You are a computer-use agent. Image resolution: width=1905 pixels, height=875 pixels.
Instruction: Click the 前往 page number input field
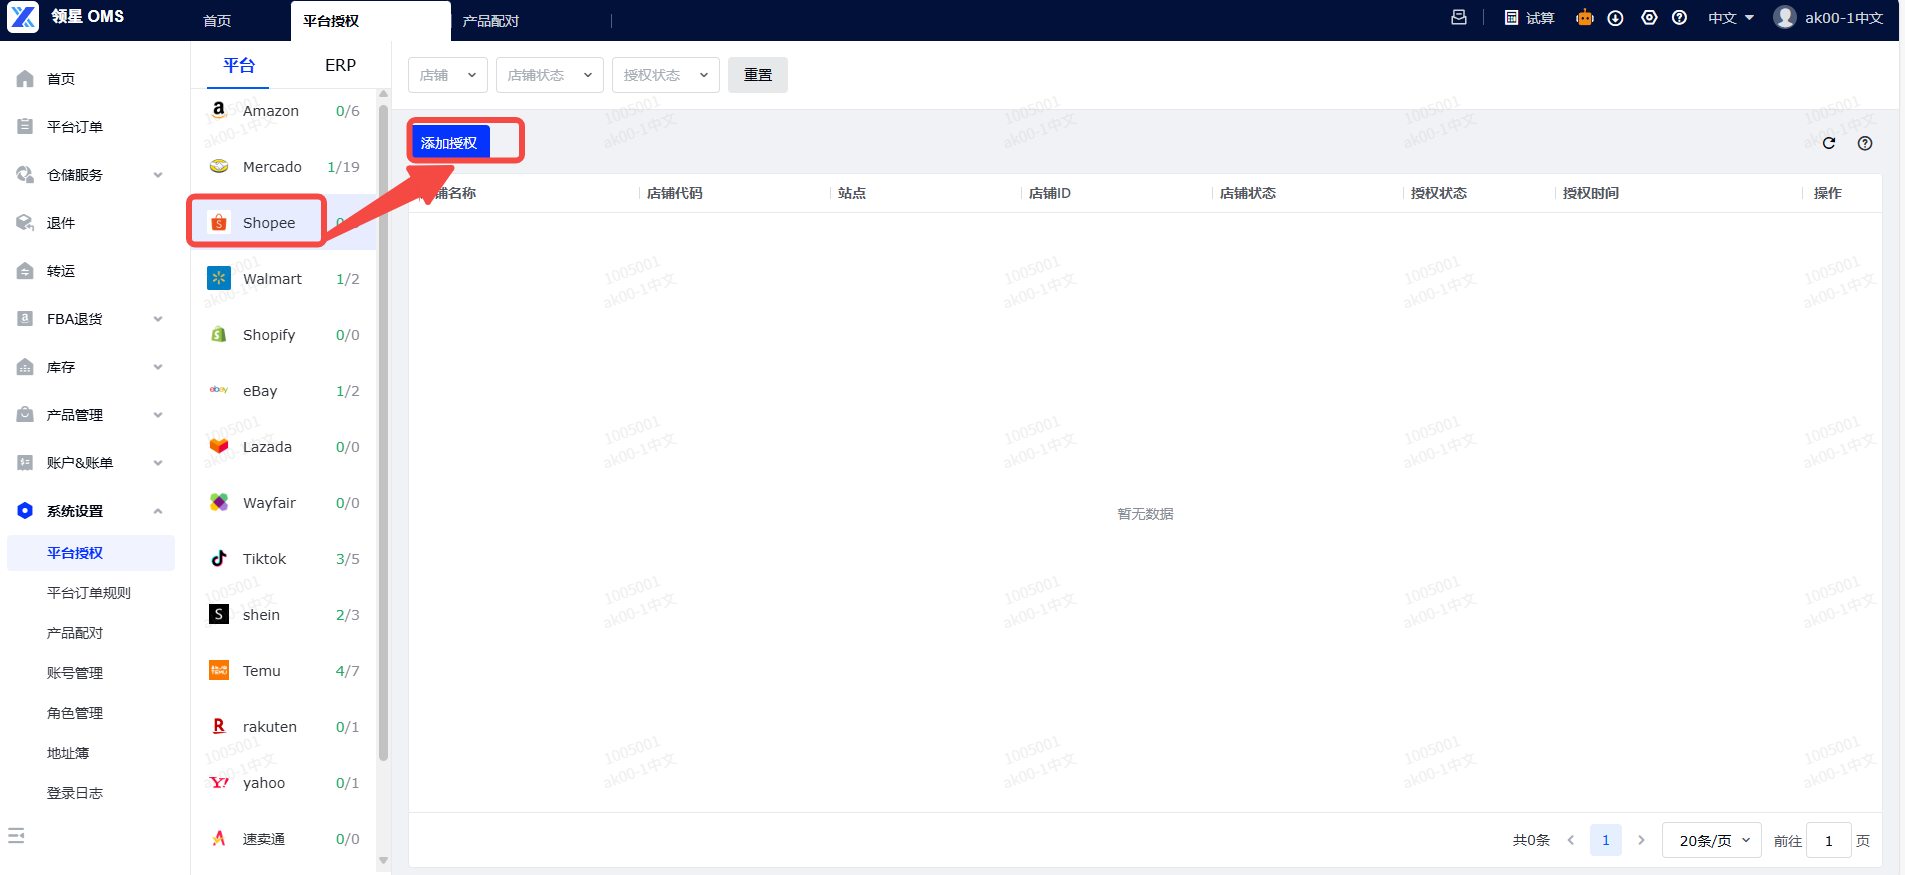click(1829, 840)
